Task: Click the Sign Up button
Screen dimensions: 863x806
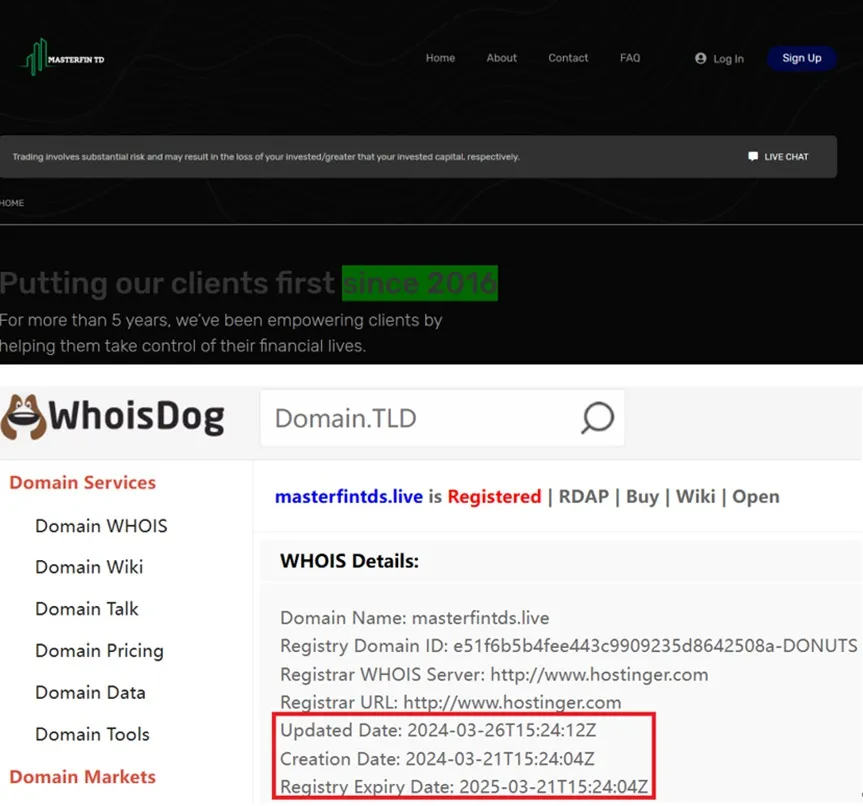Action: pyautogui.click(x=802, y=58)
